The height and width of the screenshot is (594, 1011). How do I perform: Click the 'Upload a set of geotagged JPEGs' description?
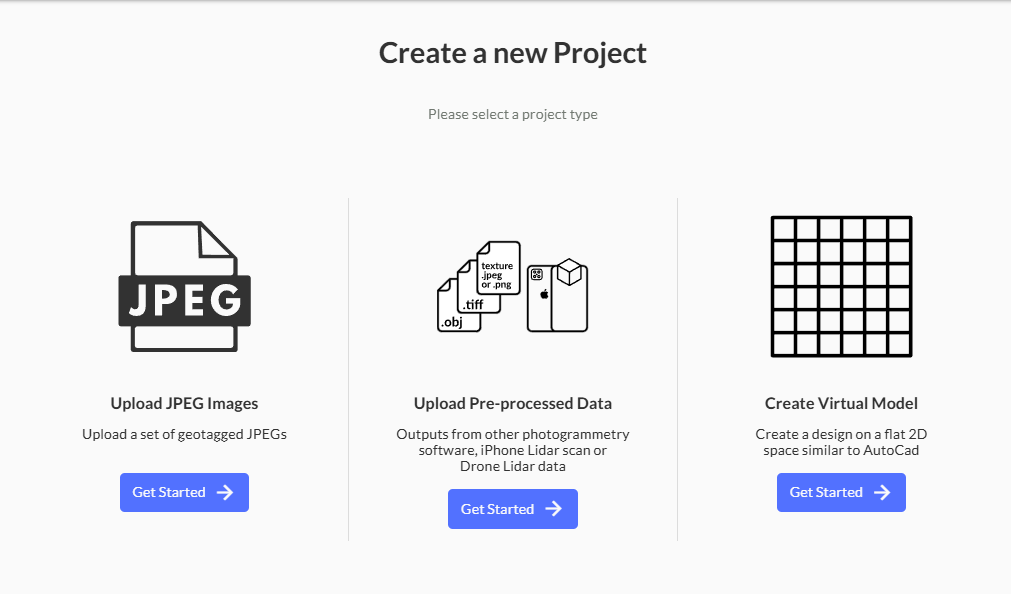click(x=184, y=434)
